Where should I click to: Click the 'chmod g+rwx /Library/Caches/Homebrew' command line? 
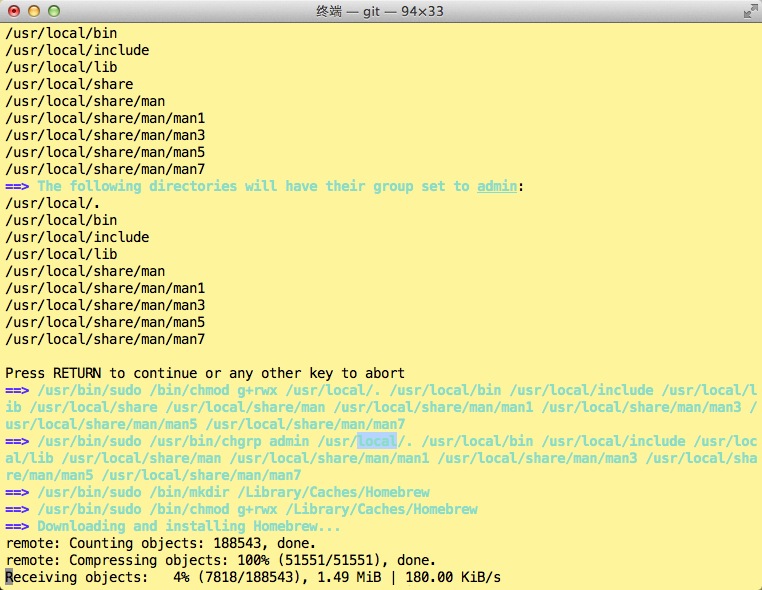click(242, 509)
